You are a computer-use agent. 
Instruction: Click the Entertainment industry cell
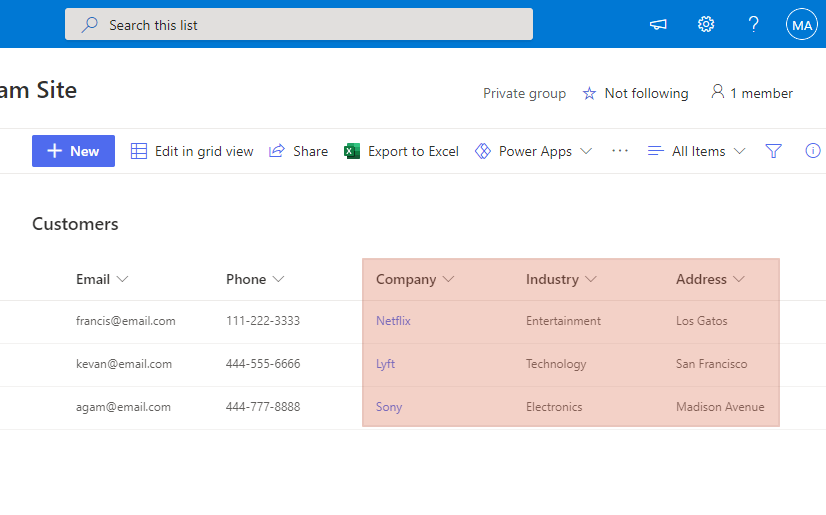(563, 321)
